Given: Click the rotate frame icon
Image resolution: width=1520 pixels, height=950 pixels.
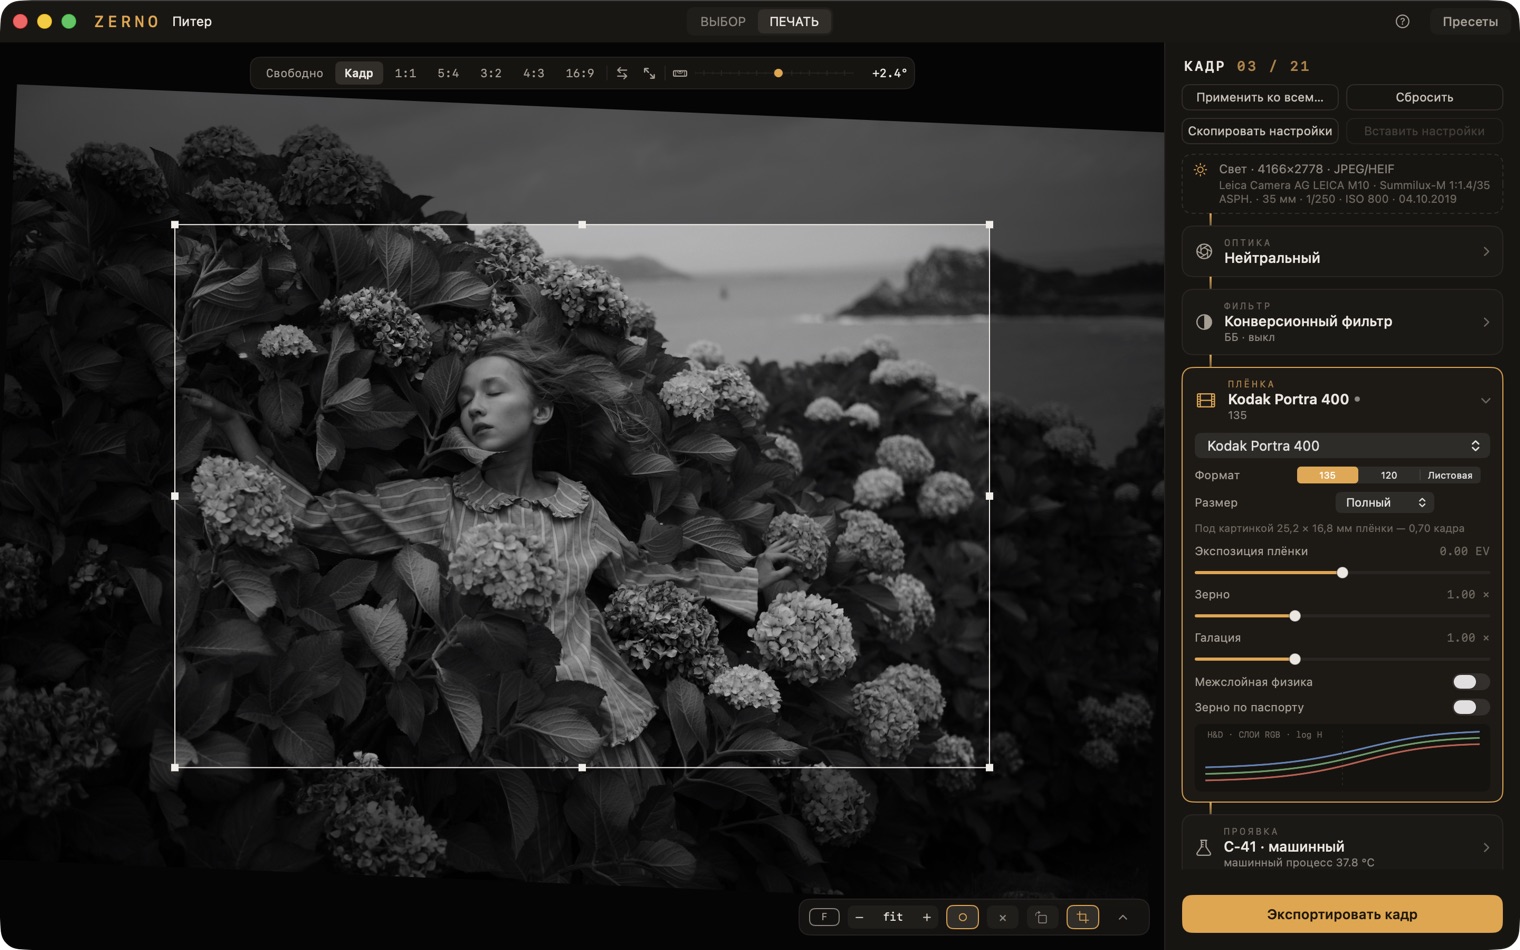Looking at the screenshot, I should [x=1042, y=917].
